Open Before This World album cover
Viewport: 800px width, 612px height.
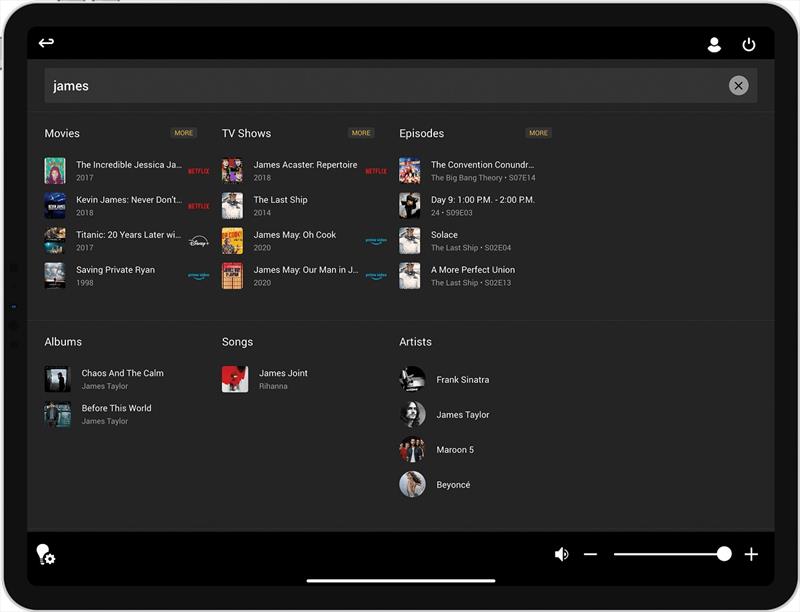58,414
